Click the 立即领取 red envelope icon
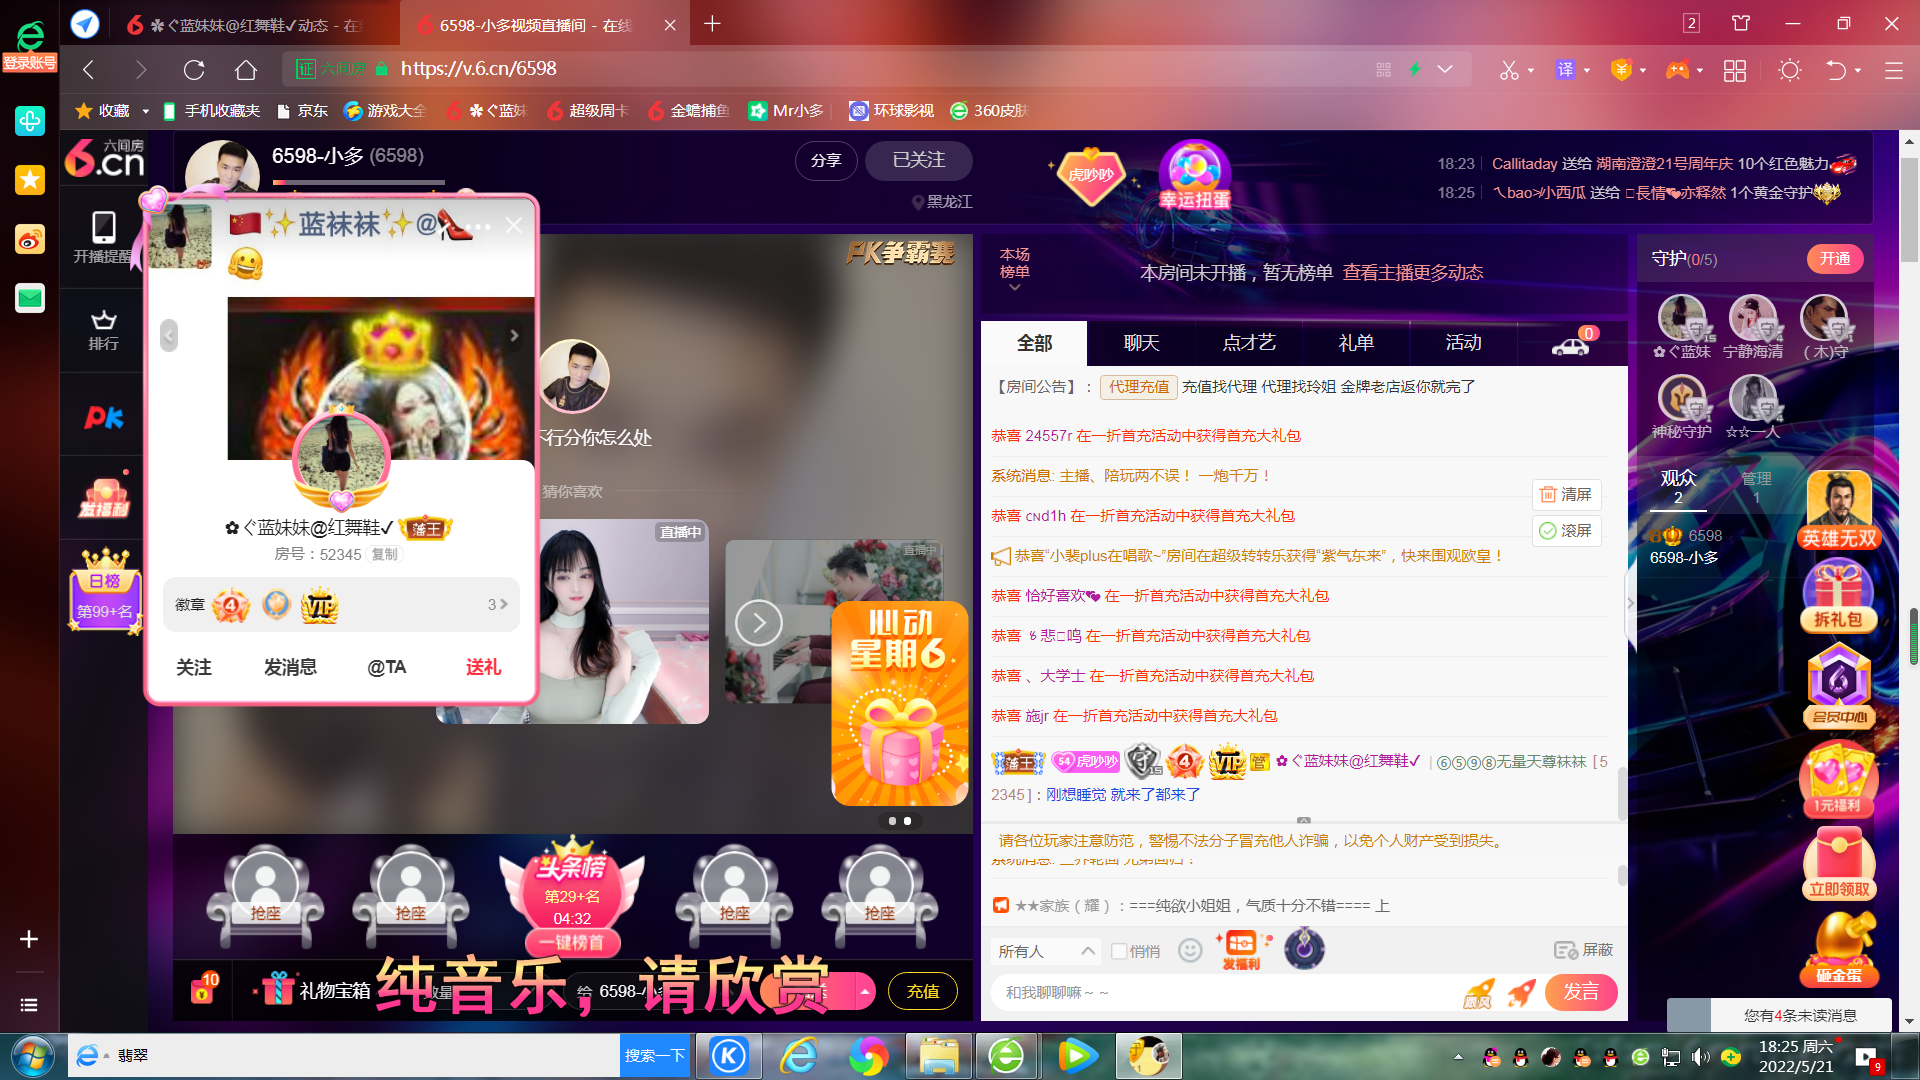1920x1080 pixels. click(x=1839, y=862)
